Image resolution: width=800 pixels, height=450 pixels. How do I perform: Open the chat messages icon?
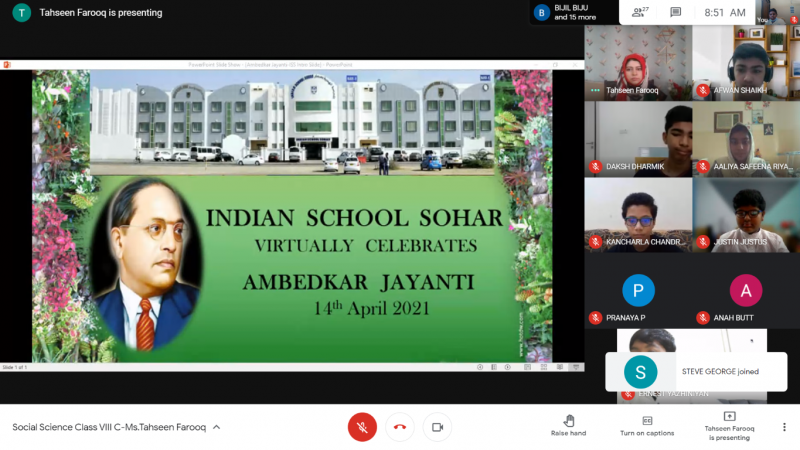point(676,12)
